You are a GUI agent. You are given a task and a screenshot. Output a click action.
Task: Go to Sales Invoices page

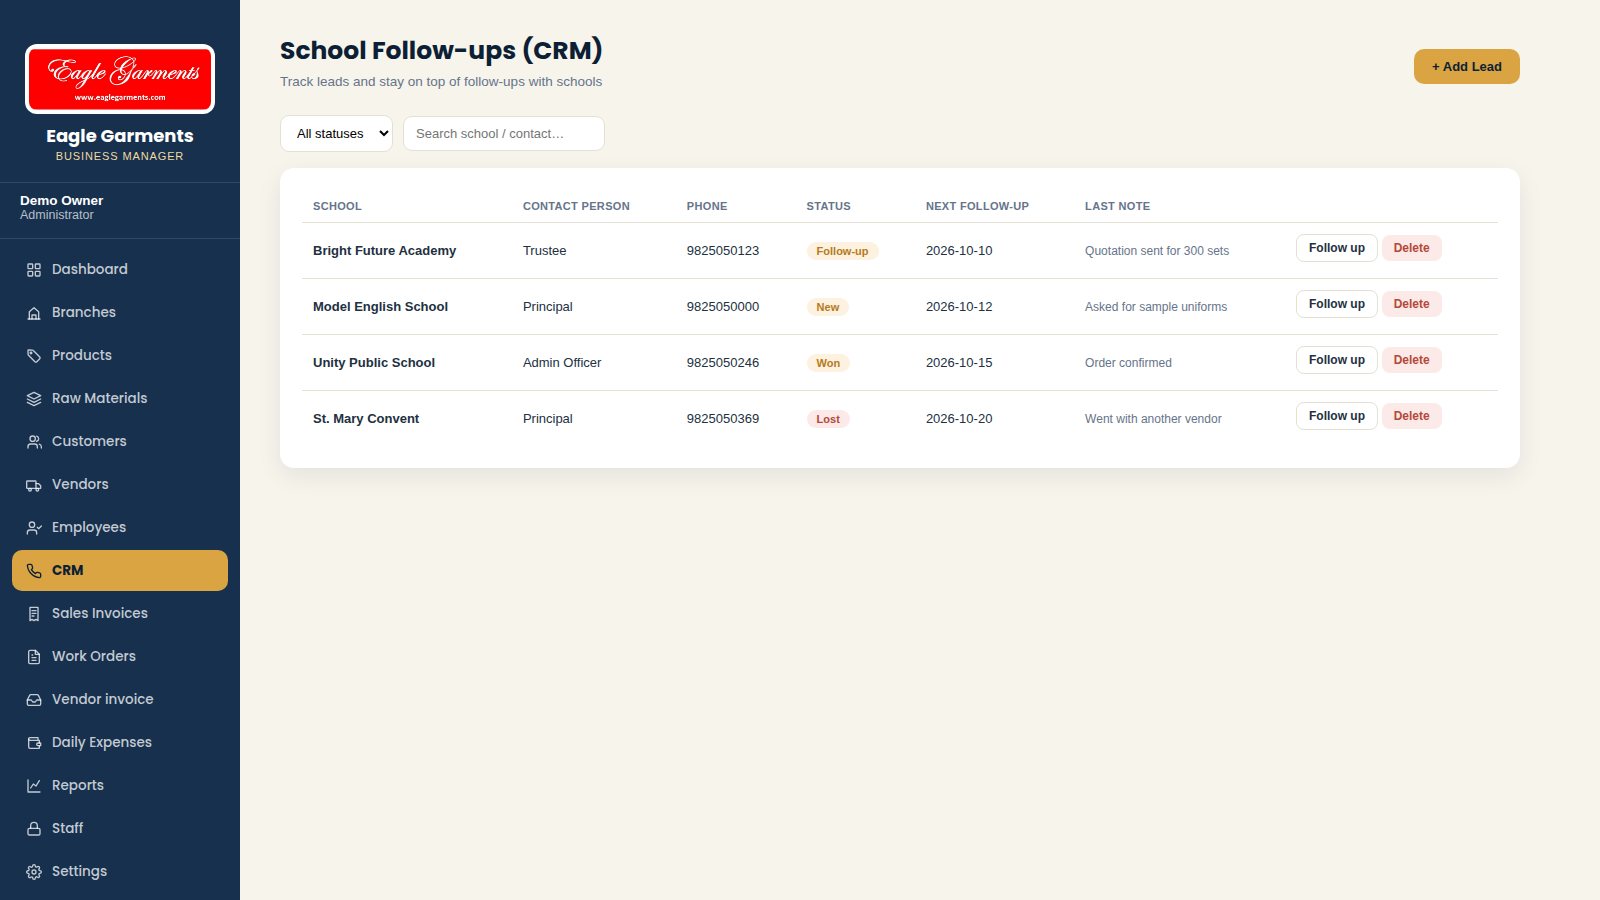120,613
